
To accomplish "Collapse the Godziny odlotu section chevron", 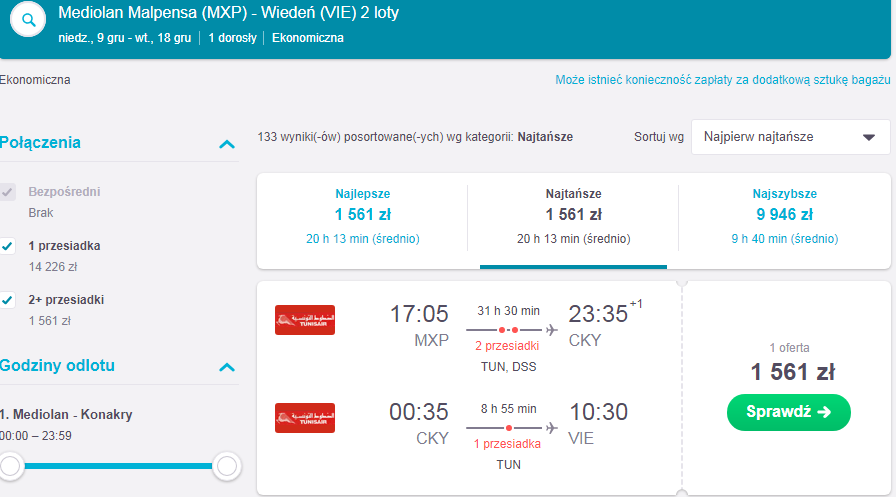I will tap(227, 367).
